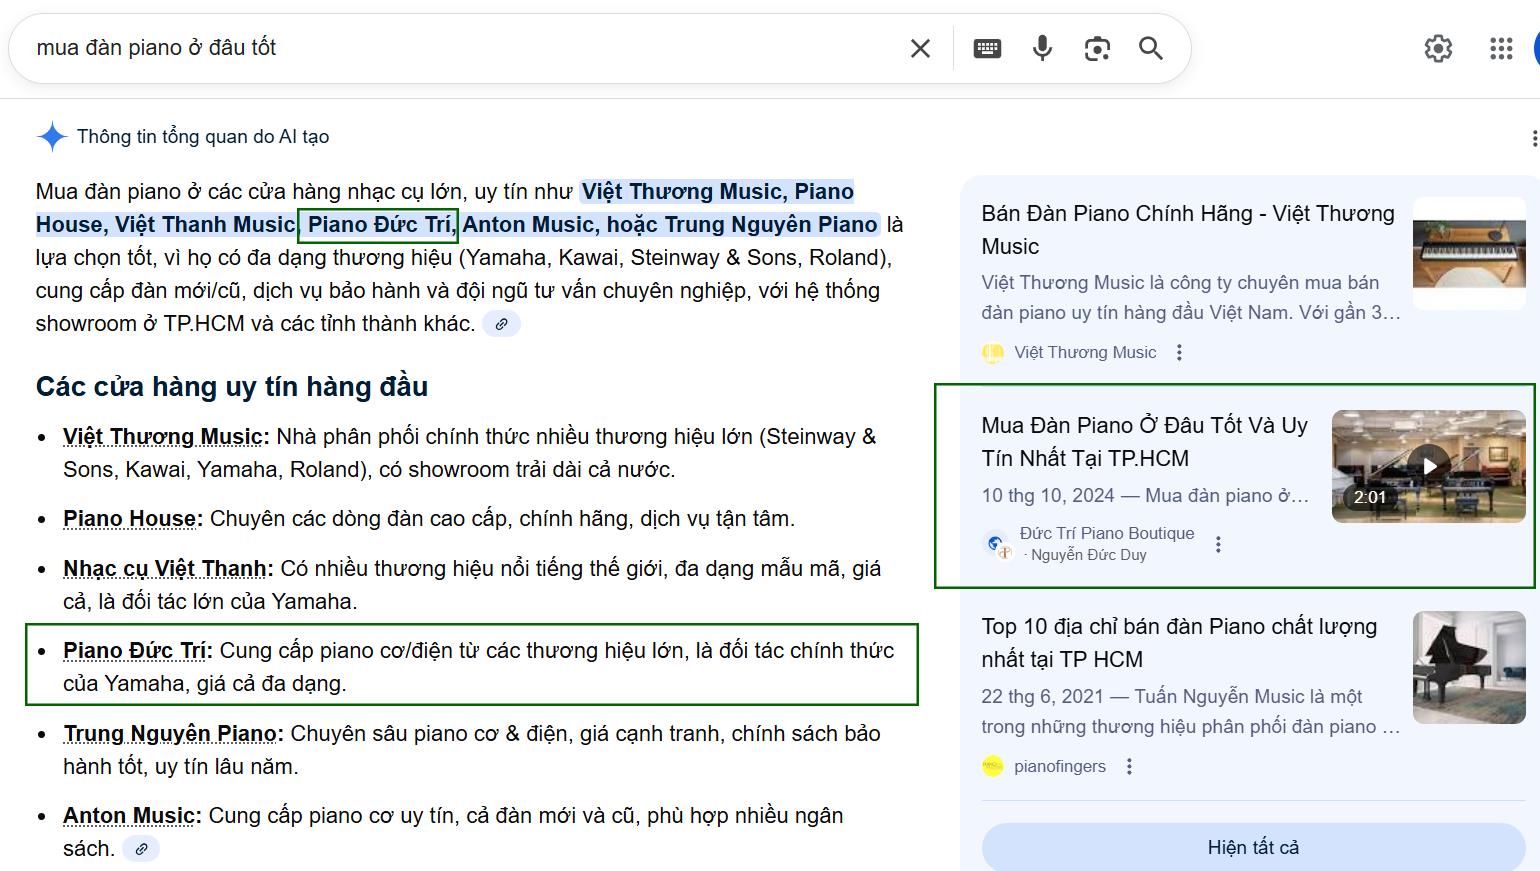
Task: Open more options for Việt Thương Music result
Action: pos(1179,352)
